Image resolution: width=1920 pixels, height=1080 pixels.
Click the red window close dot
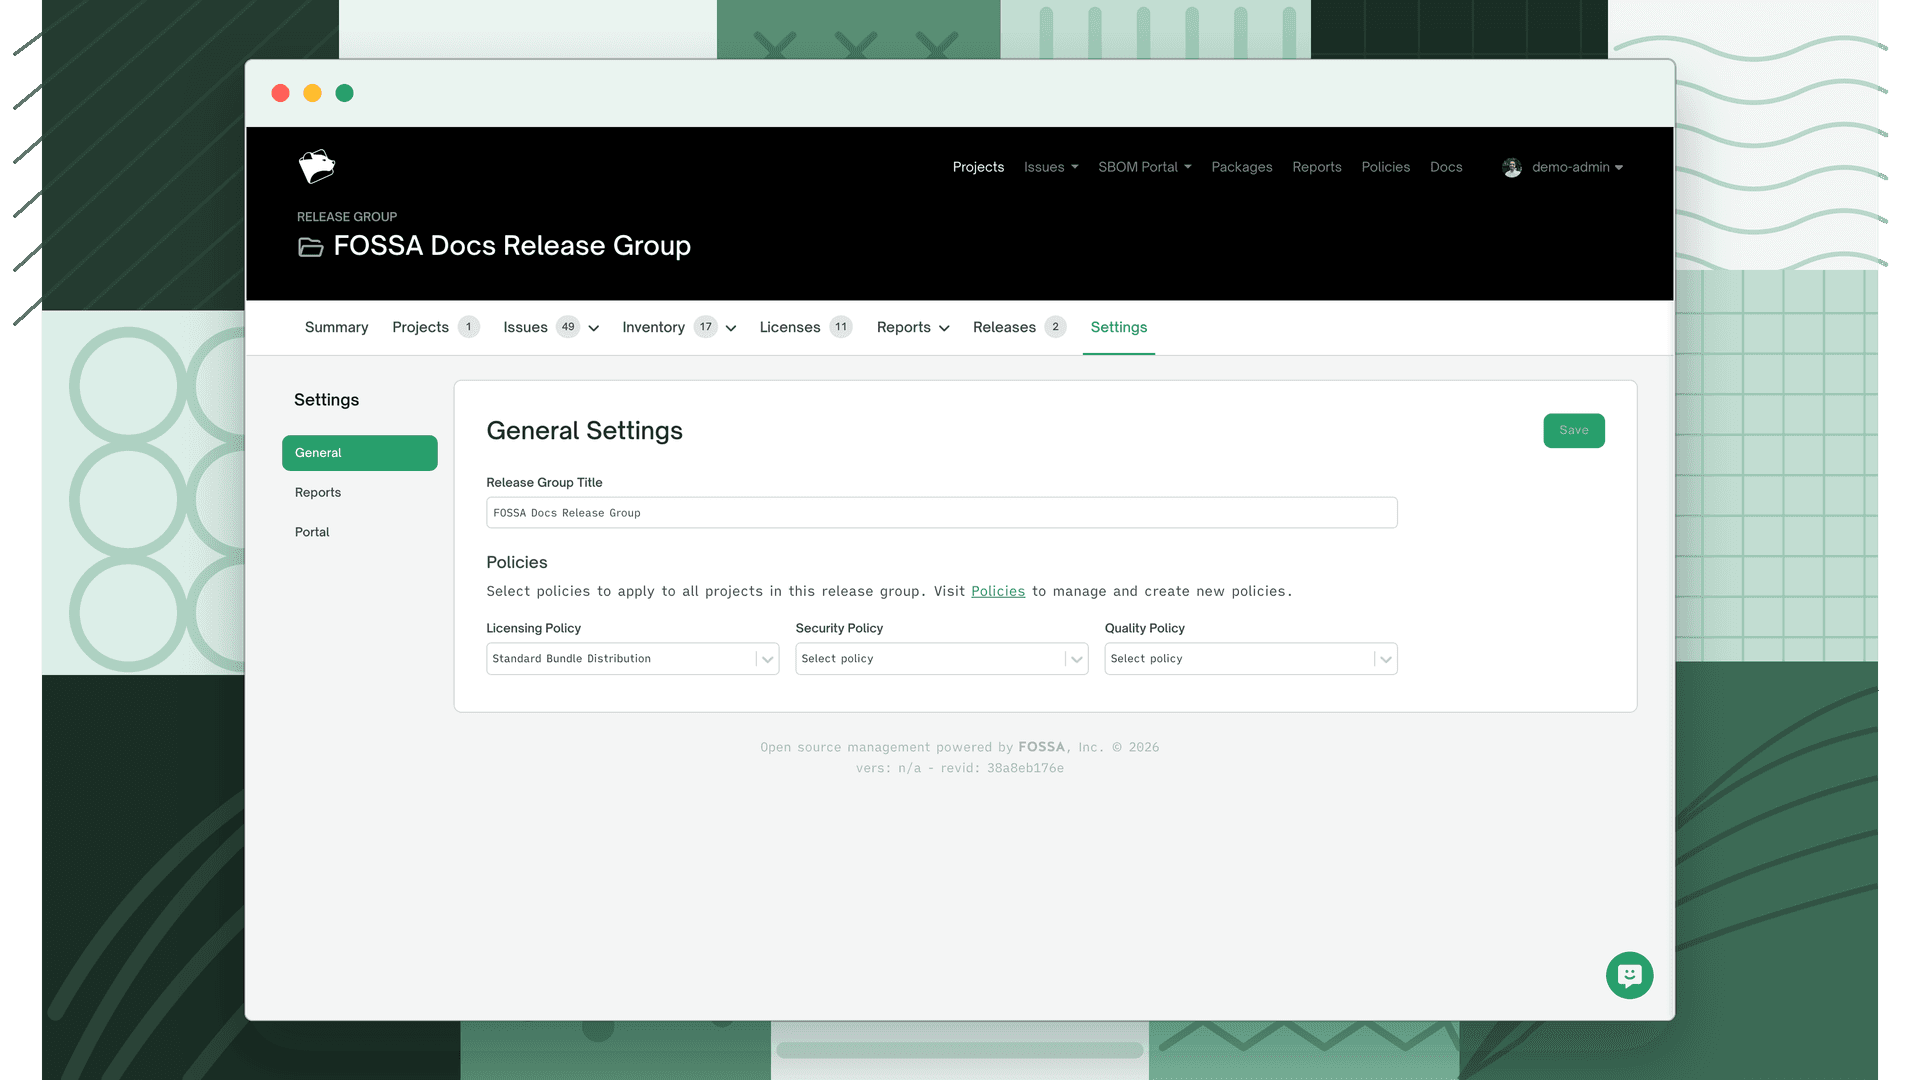[x=281, y=93]
